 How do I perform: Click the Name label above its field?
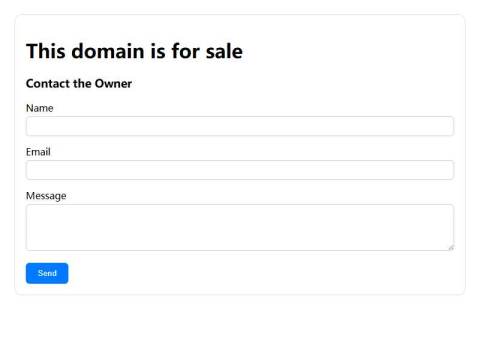pyautogui.click(x=40, y=108)
